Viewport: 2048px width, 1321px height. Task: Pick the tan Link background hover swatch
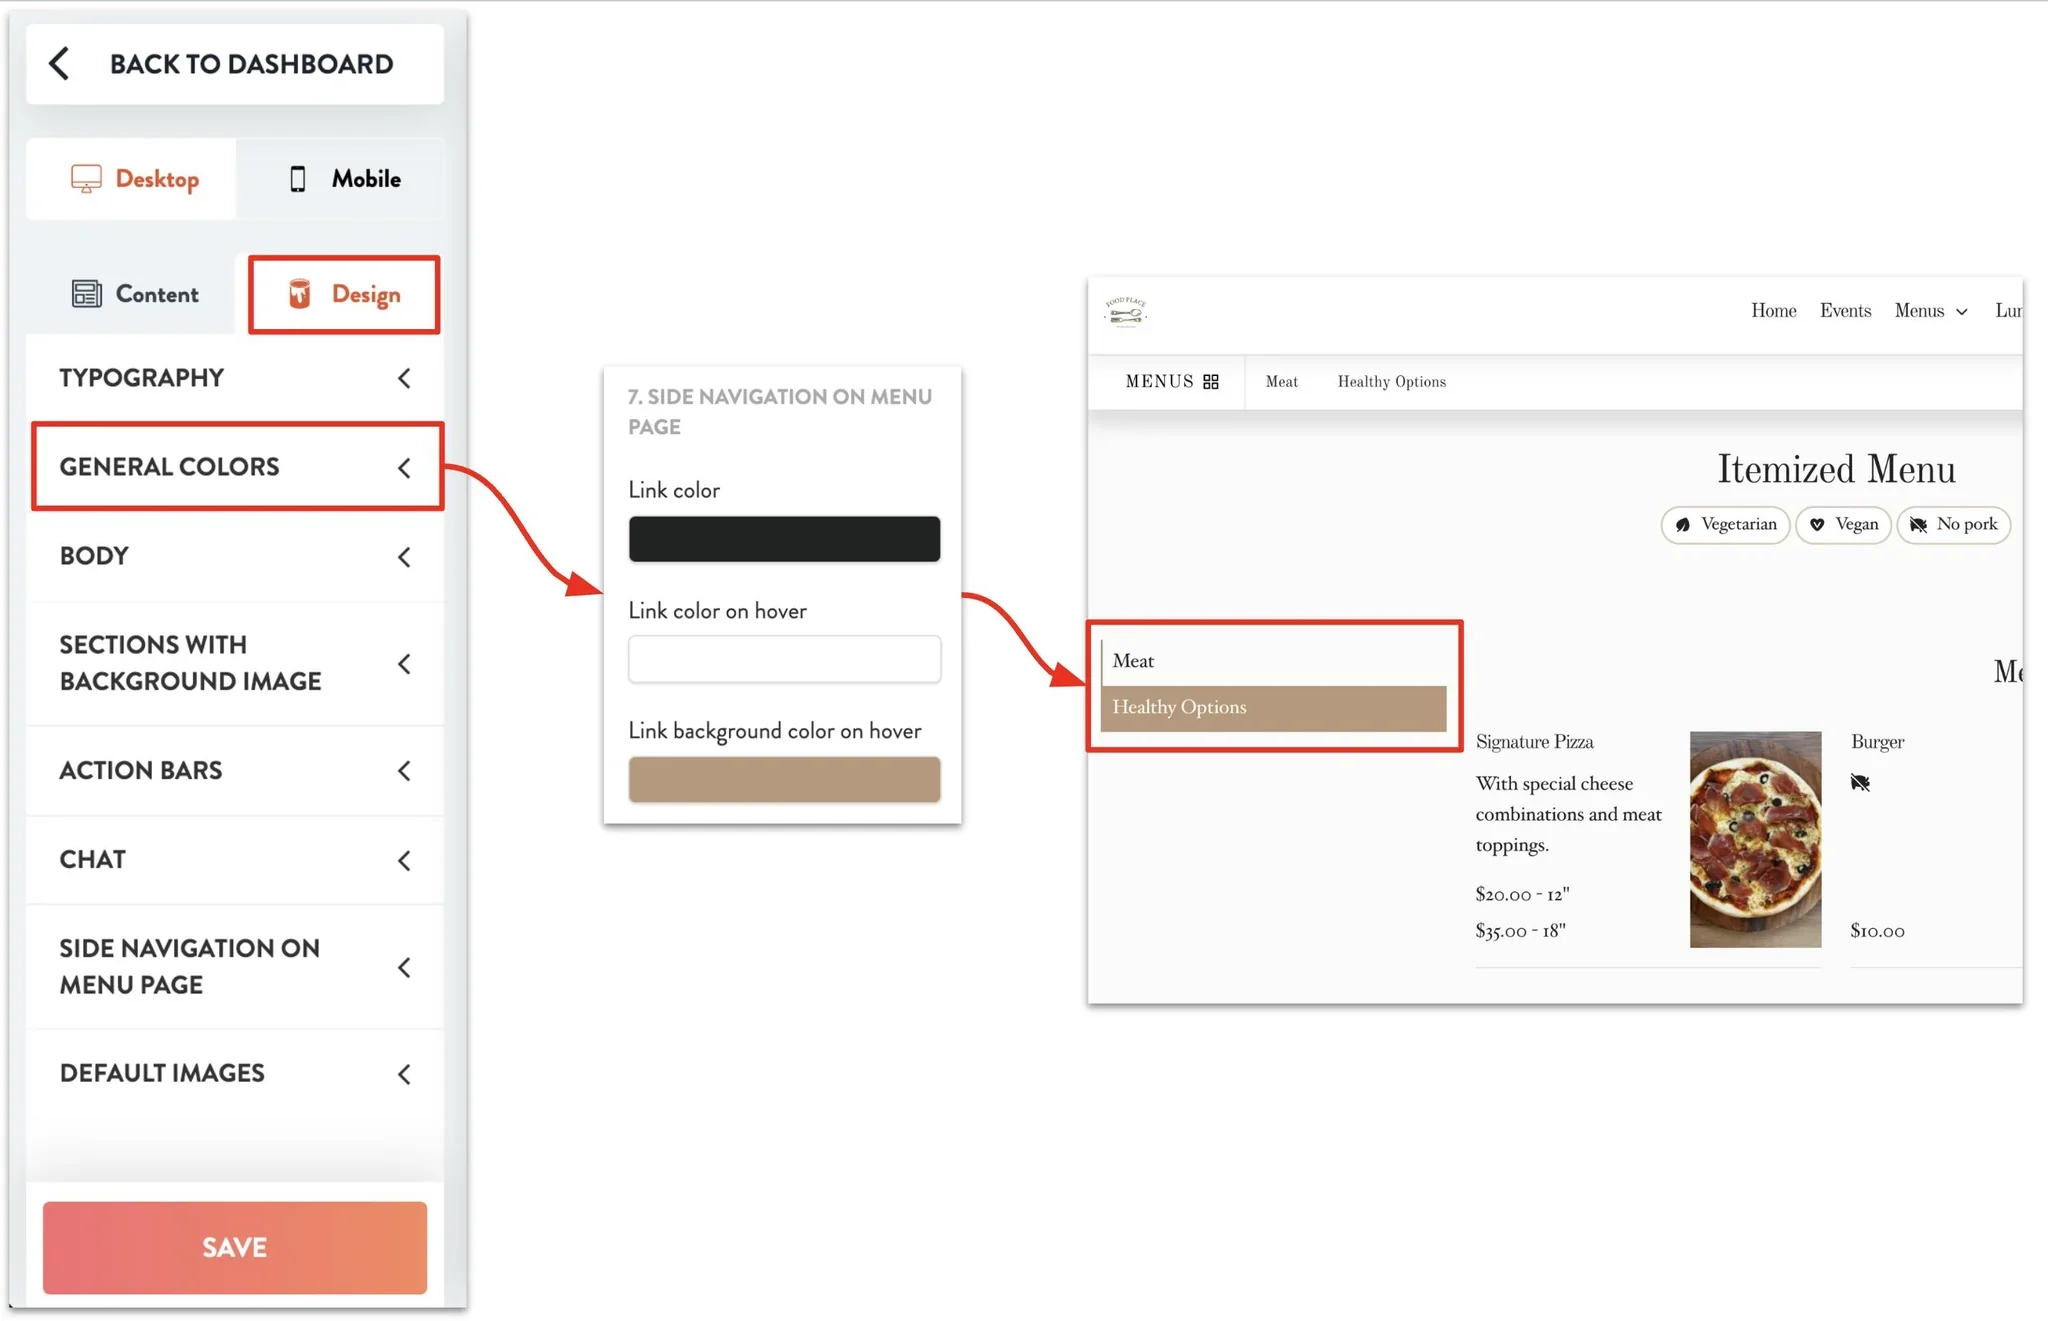click(784, 779)
